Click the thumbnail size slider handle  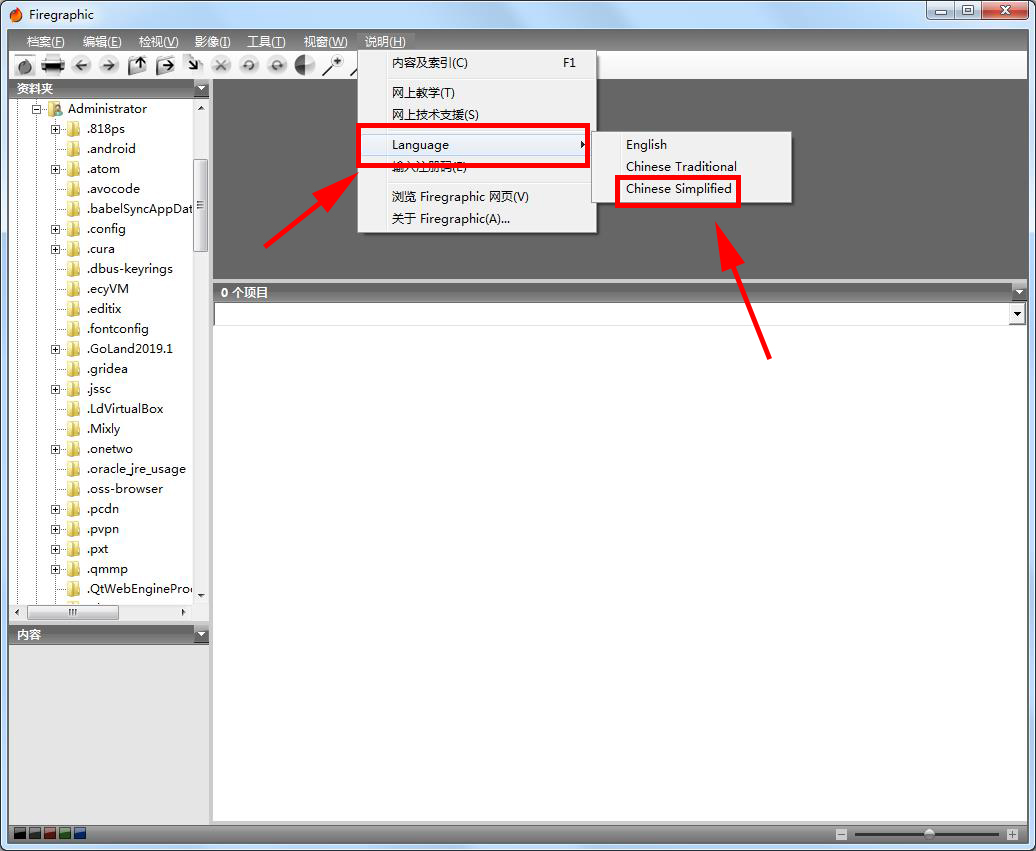click(x=930, y=834)
